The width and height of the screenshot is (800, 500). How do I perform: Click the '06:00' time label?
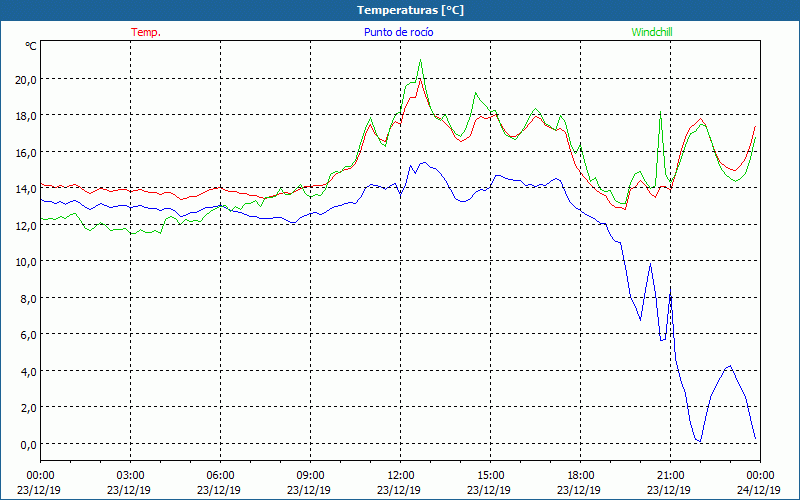pyautogui.click(x=220, y=476)
